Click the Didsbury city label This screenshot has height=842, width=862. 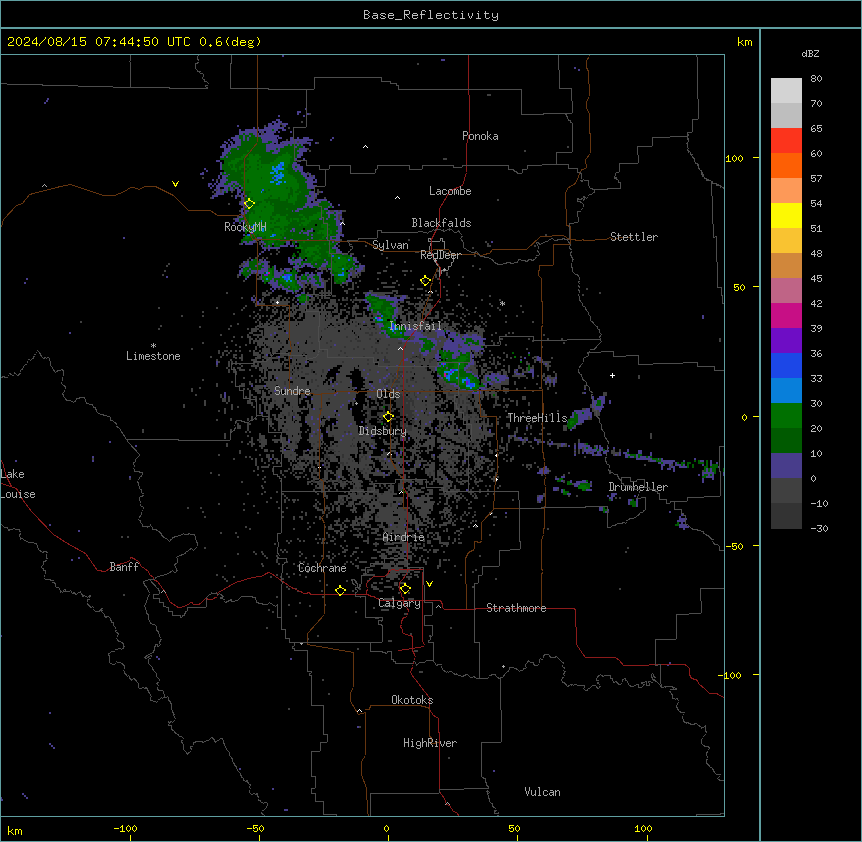click(x=383, y=431)
